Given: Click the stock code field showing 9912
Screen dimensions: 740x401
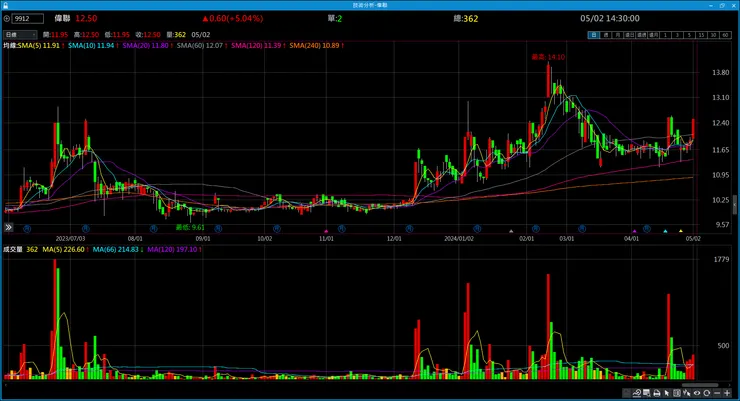Looking at the screenshot, I should click(28, 18).
